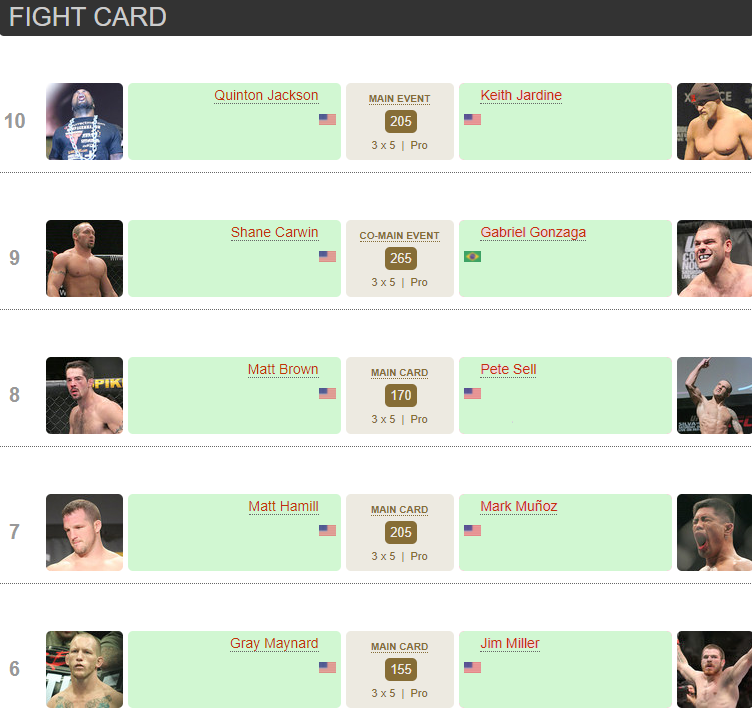Click the USA flag beside Mark Muñoz
This screenshot has width=752, height=718.
pyautogui.click(x=472, y=530)
